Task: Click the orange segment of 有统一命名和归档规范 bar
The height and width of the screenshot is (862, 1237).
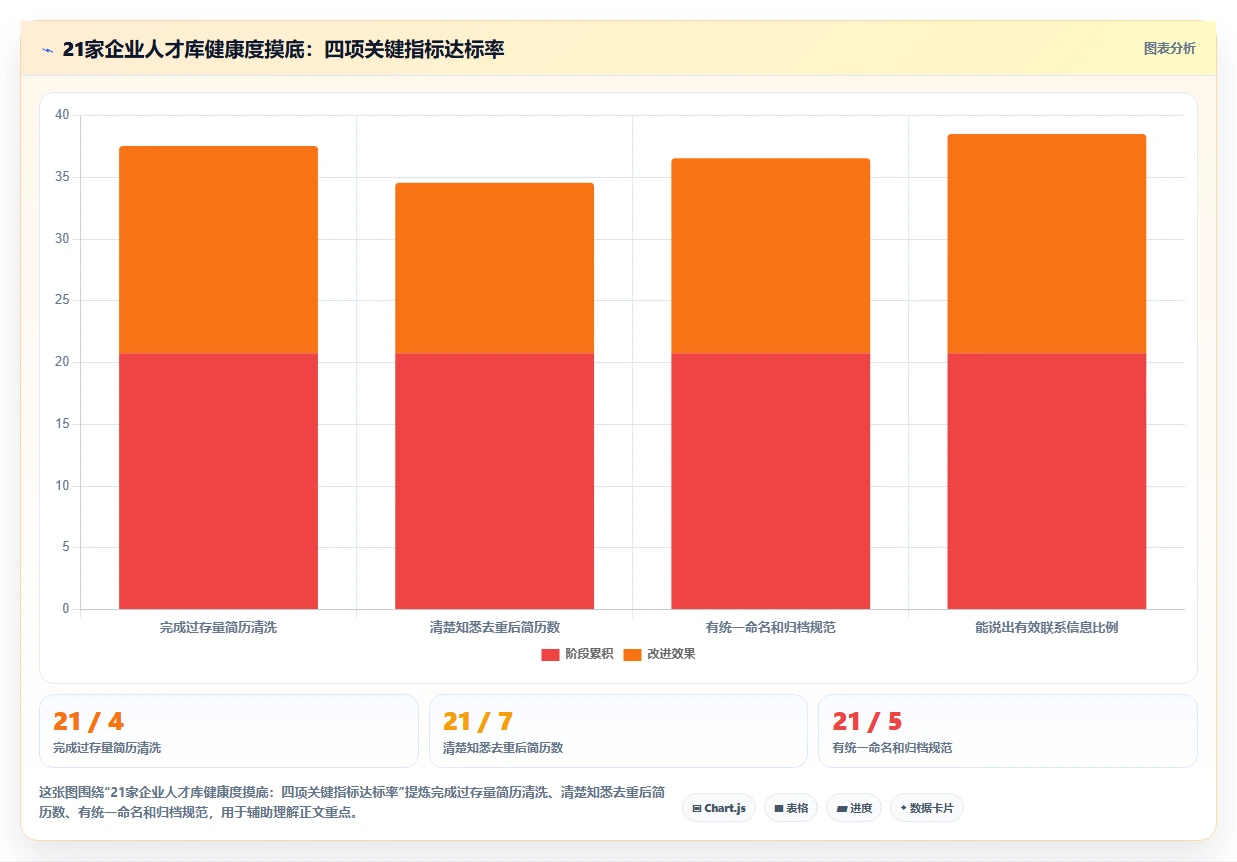Action: point(770,256)
